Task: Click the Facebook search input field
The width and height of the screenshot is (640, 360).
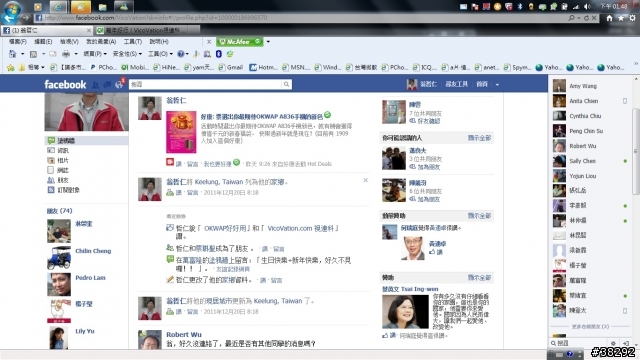Action: (x=205, y=84)
